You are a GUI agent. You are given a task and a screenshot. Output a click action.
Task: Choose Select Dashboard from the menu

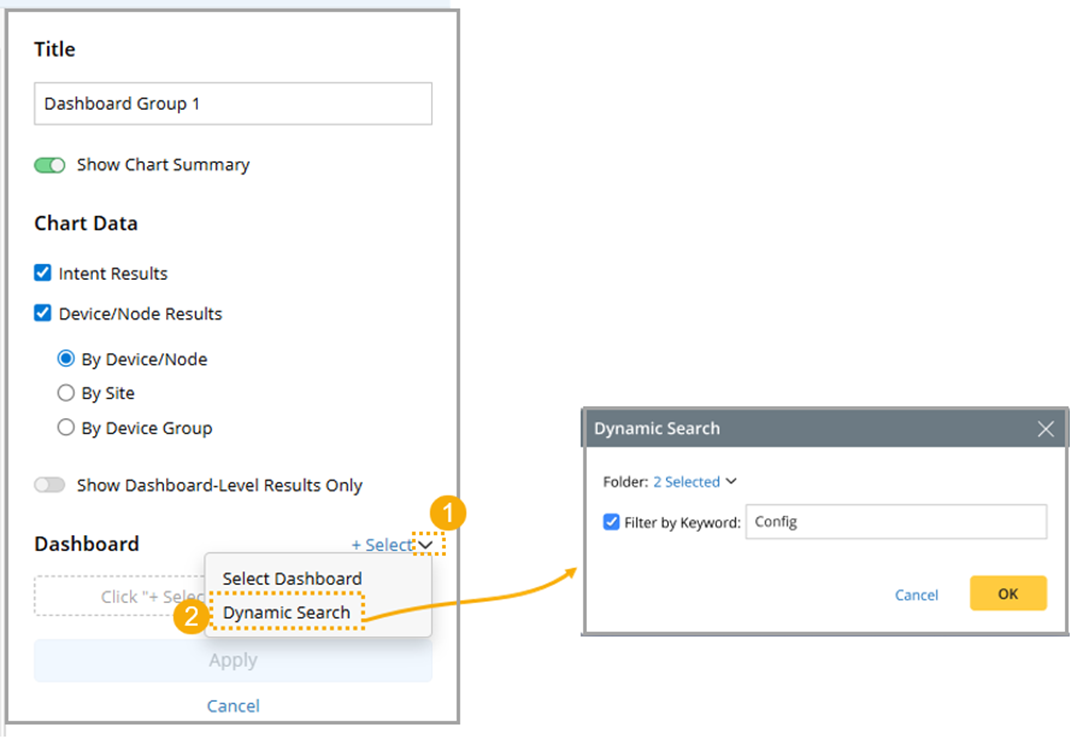pos(292,579)
